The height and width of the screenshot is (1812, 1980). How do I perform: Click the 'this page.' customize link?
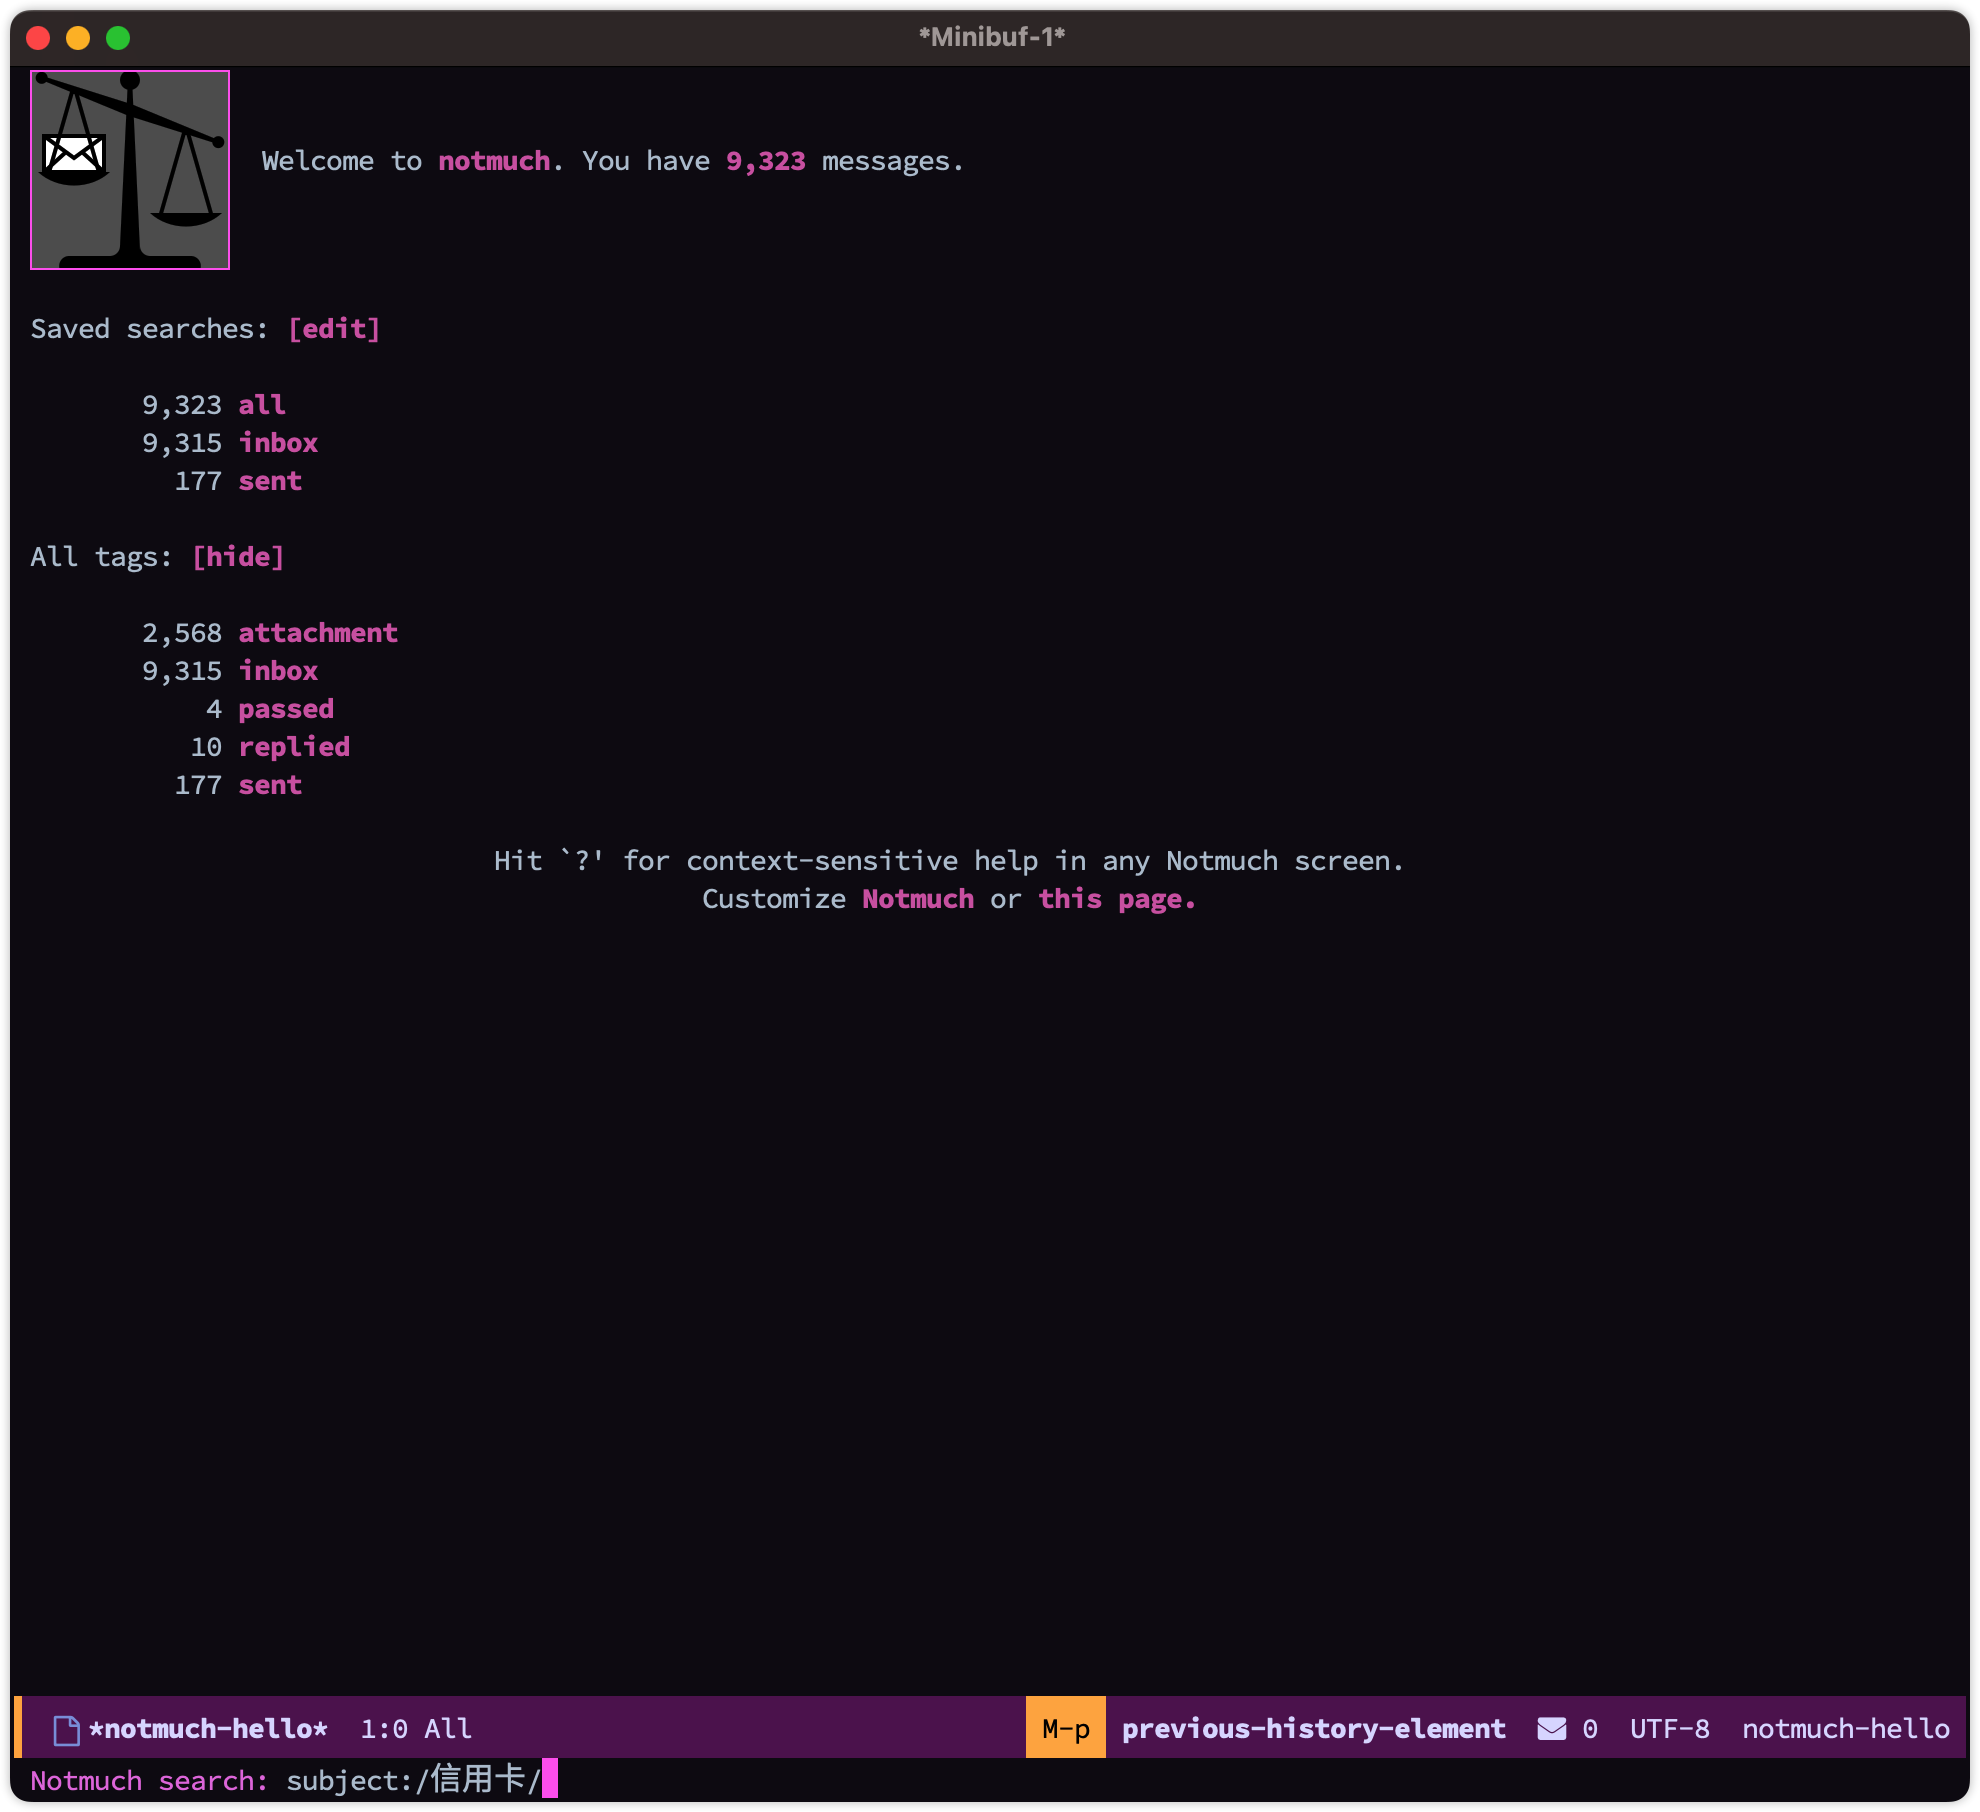click(x=1117, y=899)
